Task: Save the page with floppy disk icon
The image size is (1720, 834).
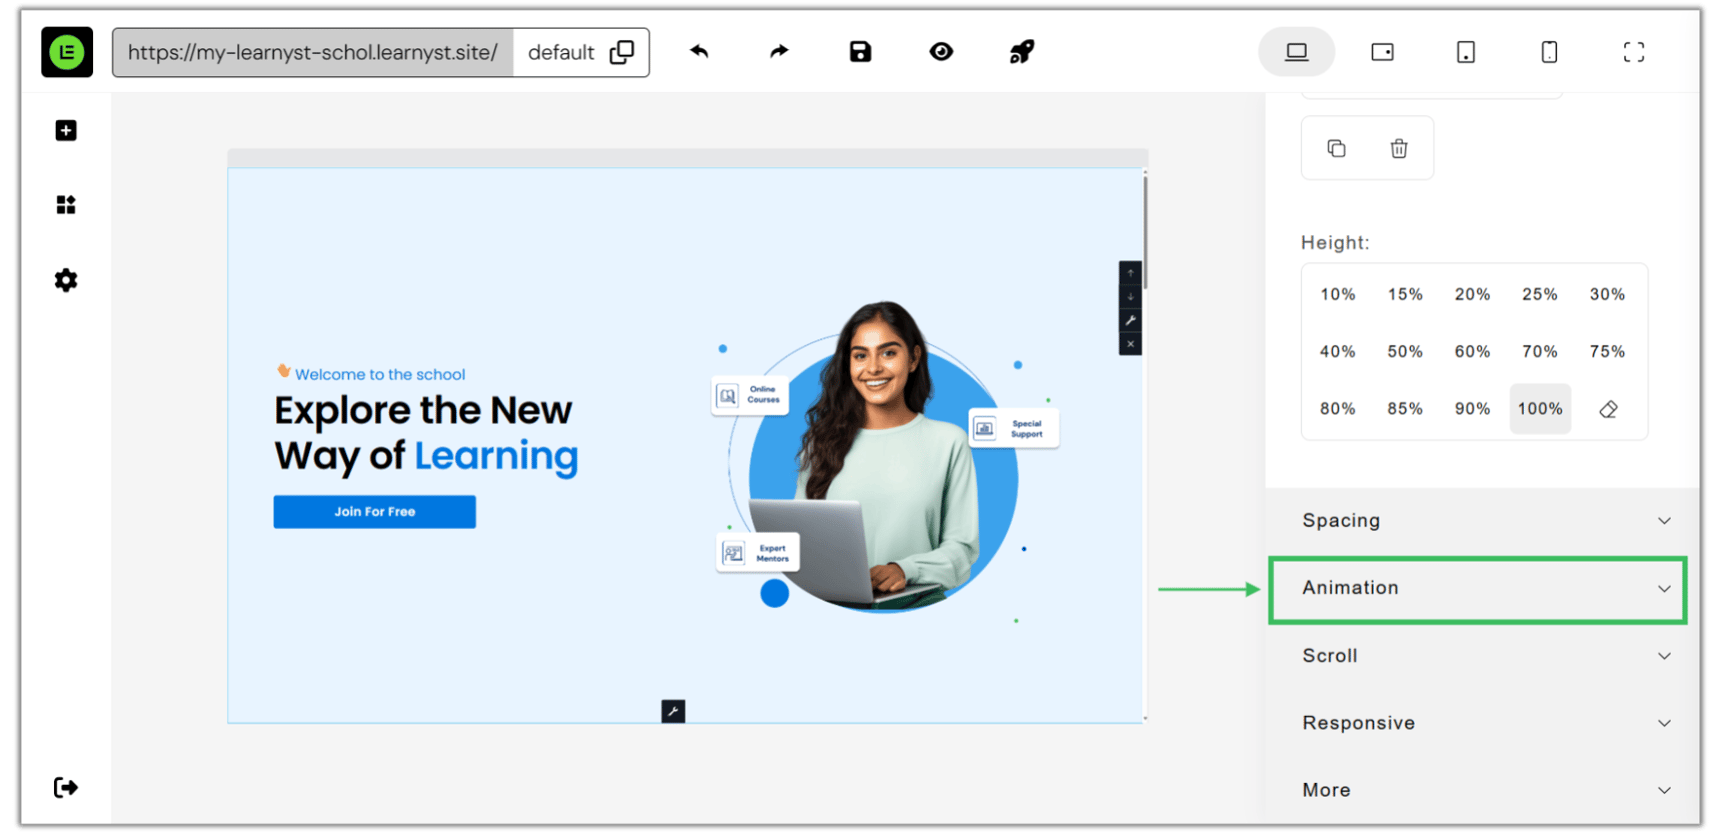Action: coord(860,52)
